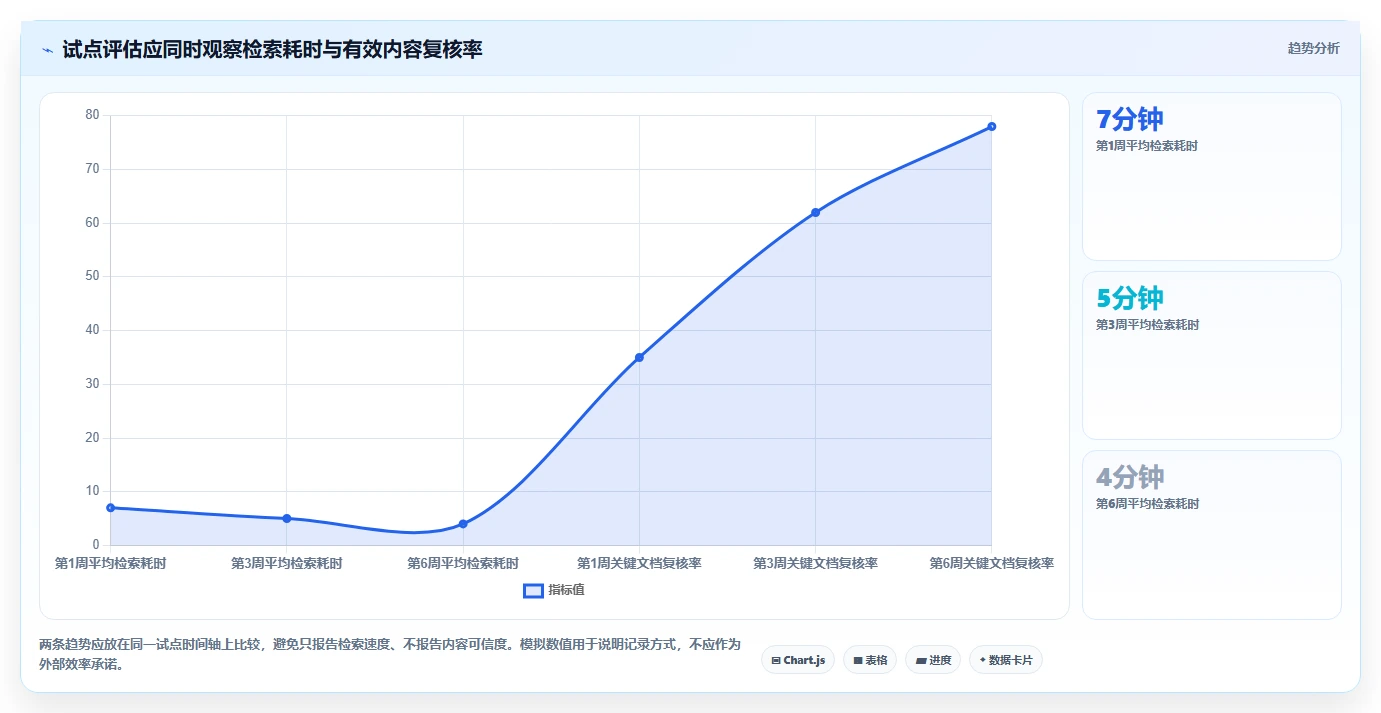
Task: Click x-axis label 第6周关键文档复核率
Action: (x=991, y=564)
